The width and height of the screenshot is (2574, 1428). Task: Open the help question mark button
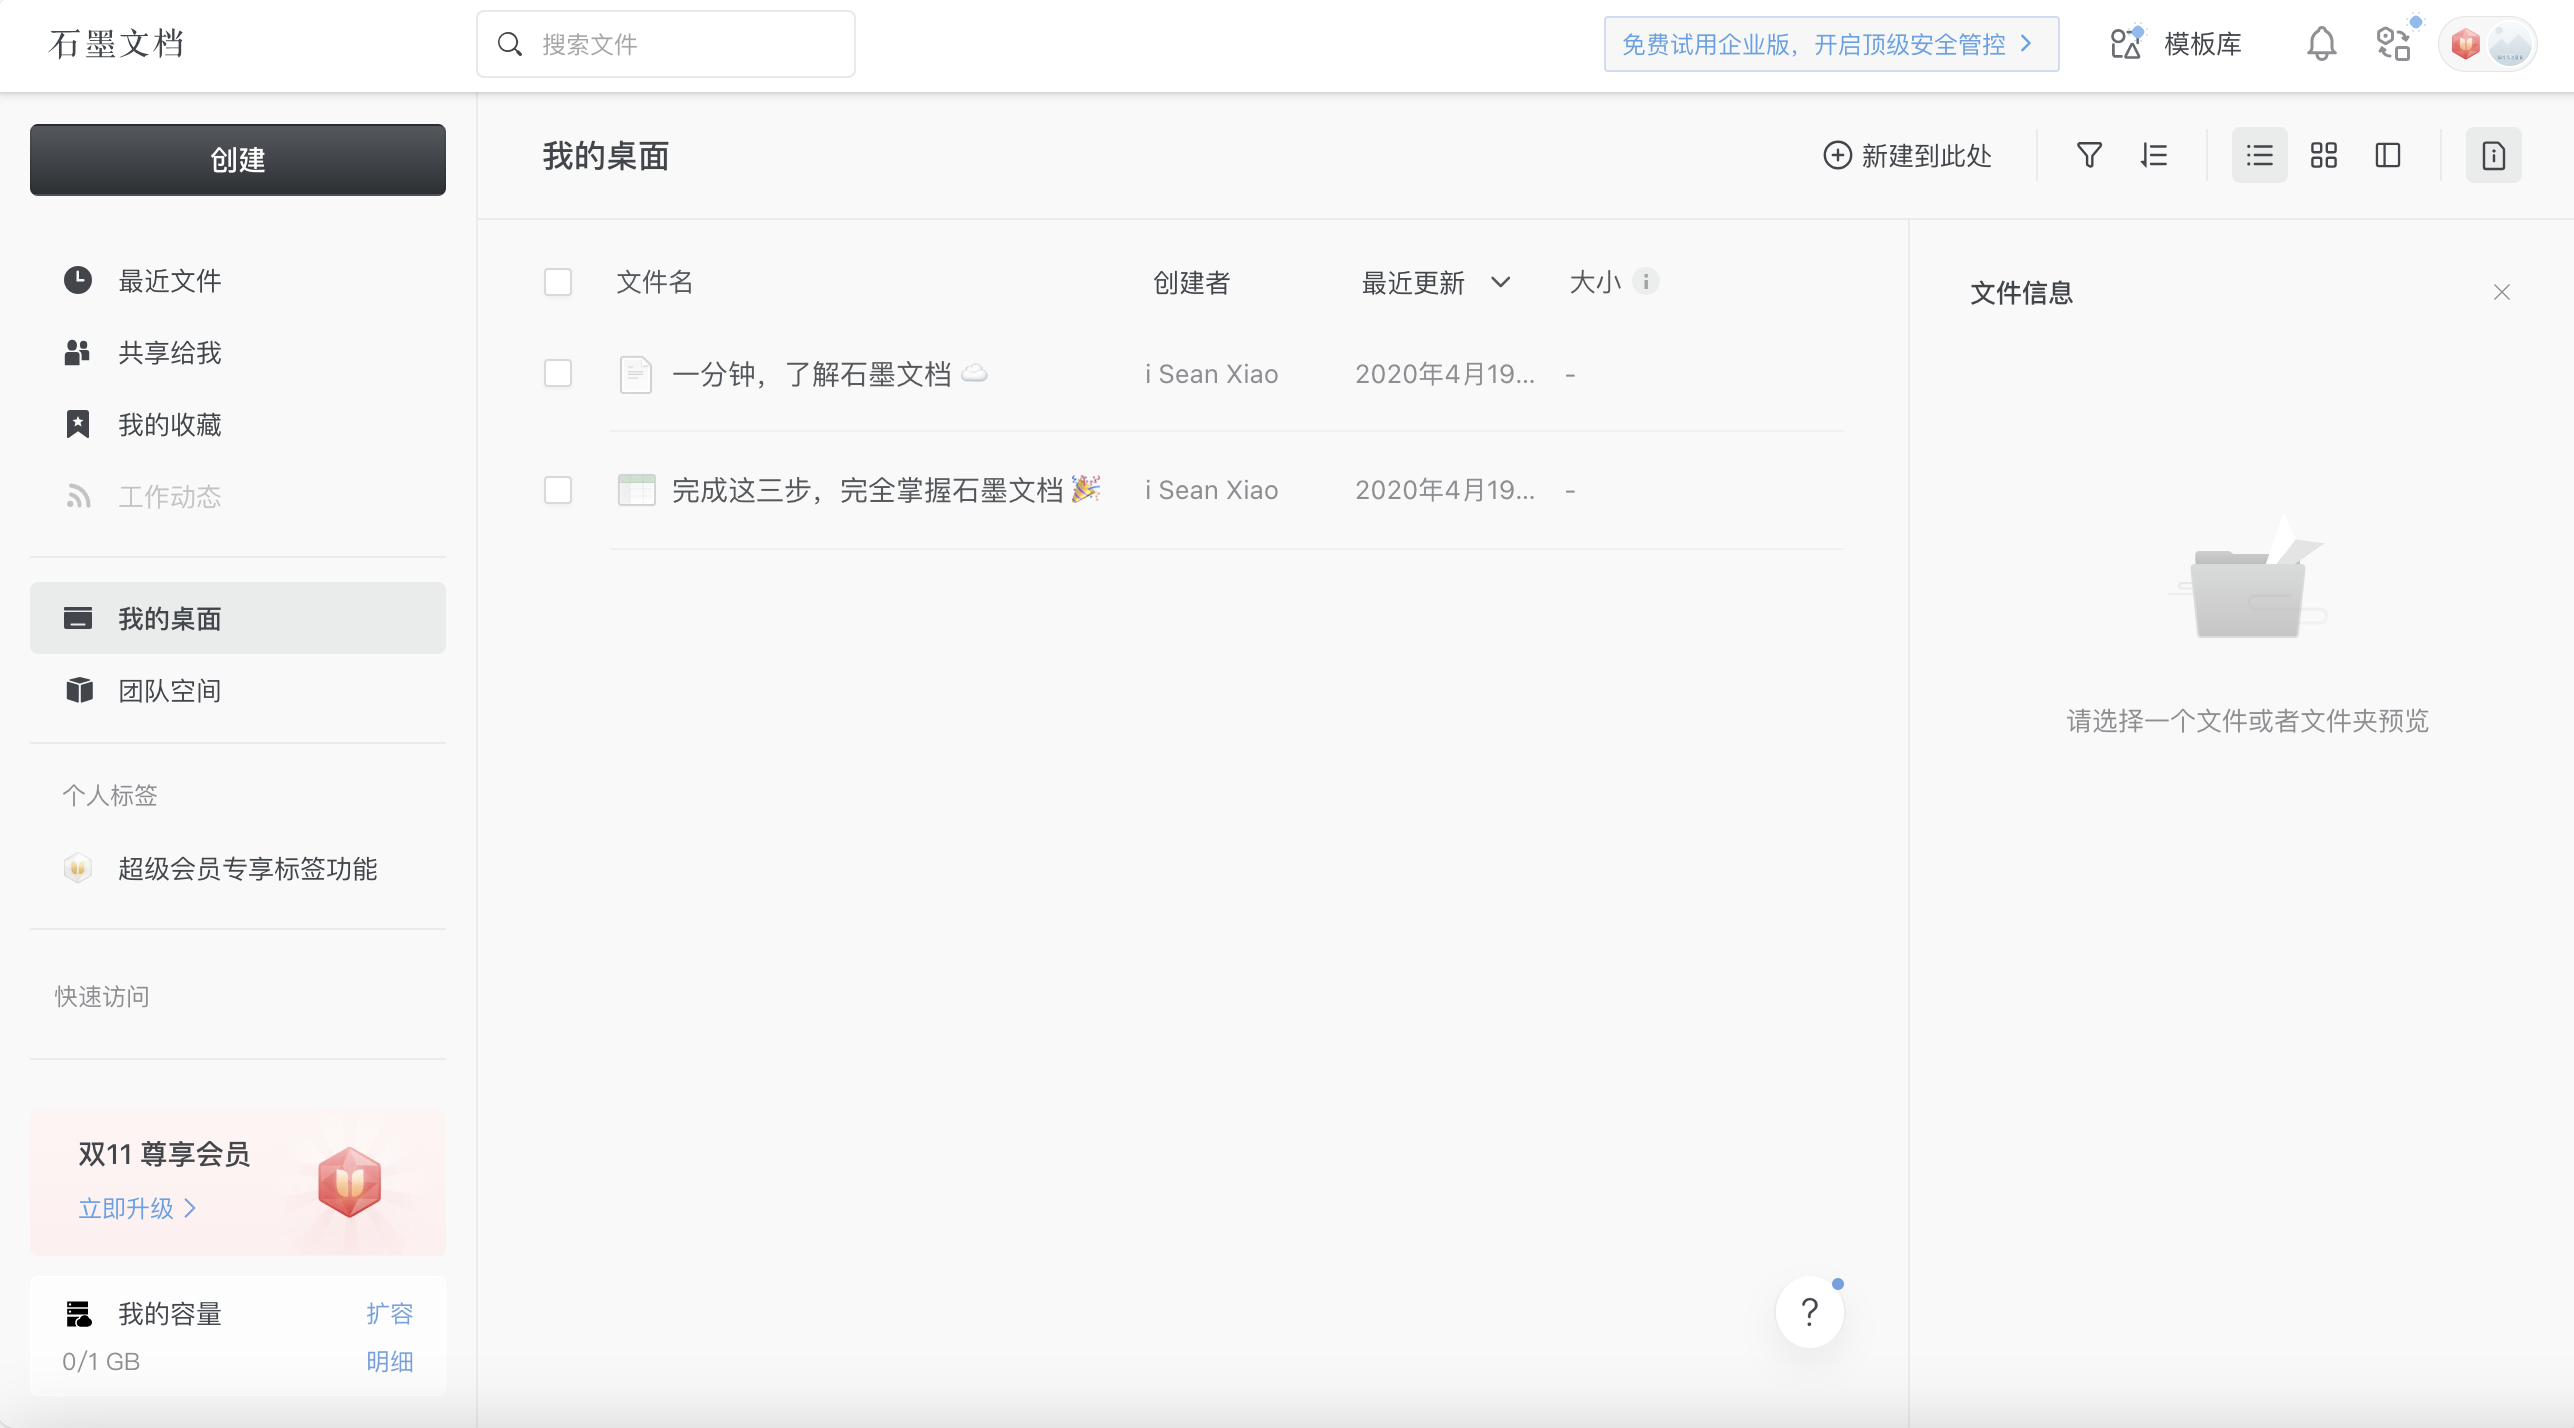(x=1809, y=1312)
